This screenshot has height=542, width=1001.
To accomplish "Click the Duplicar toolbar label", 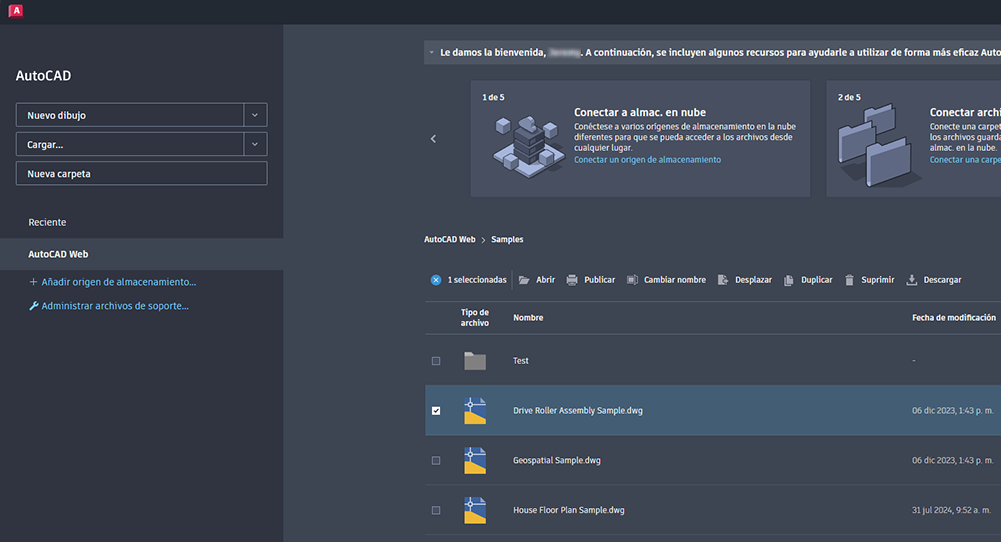I will 817,280.
